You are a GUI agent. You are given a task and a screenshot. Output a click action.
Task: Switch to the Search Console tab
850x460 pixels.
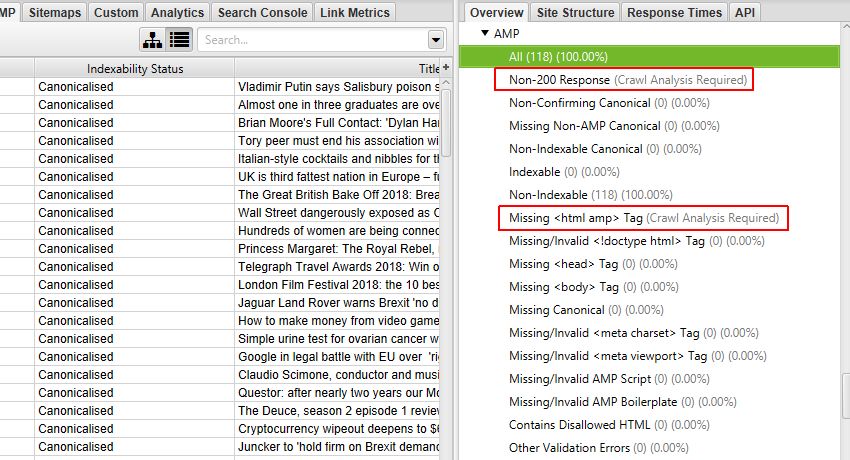tap(262, 12)
